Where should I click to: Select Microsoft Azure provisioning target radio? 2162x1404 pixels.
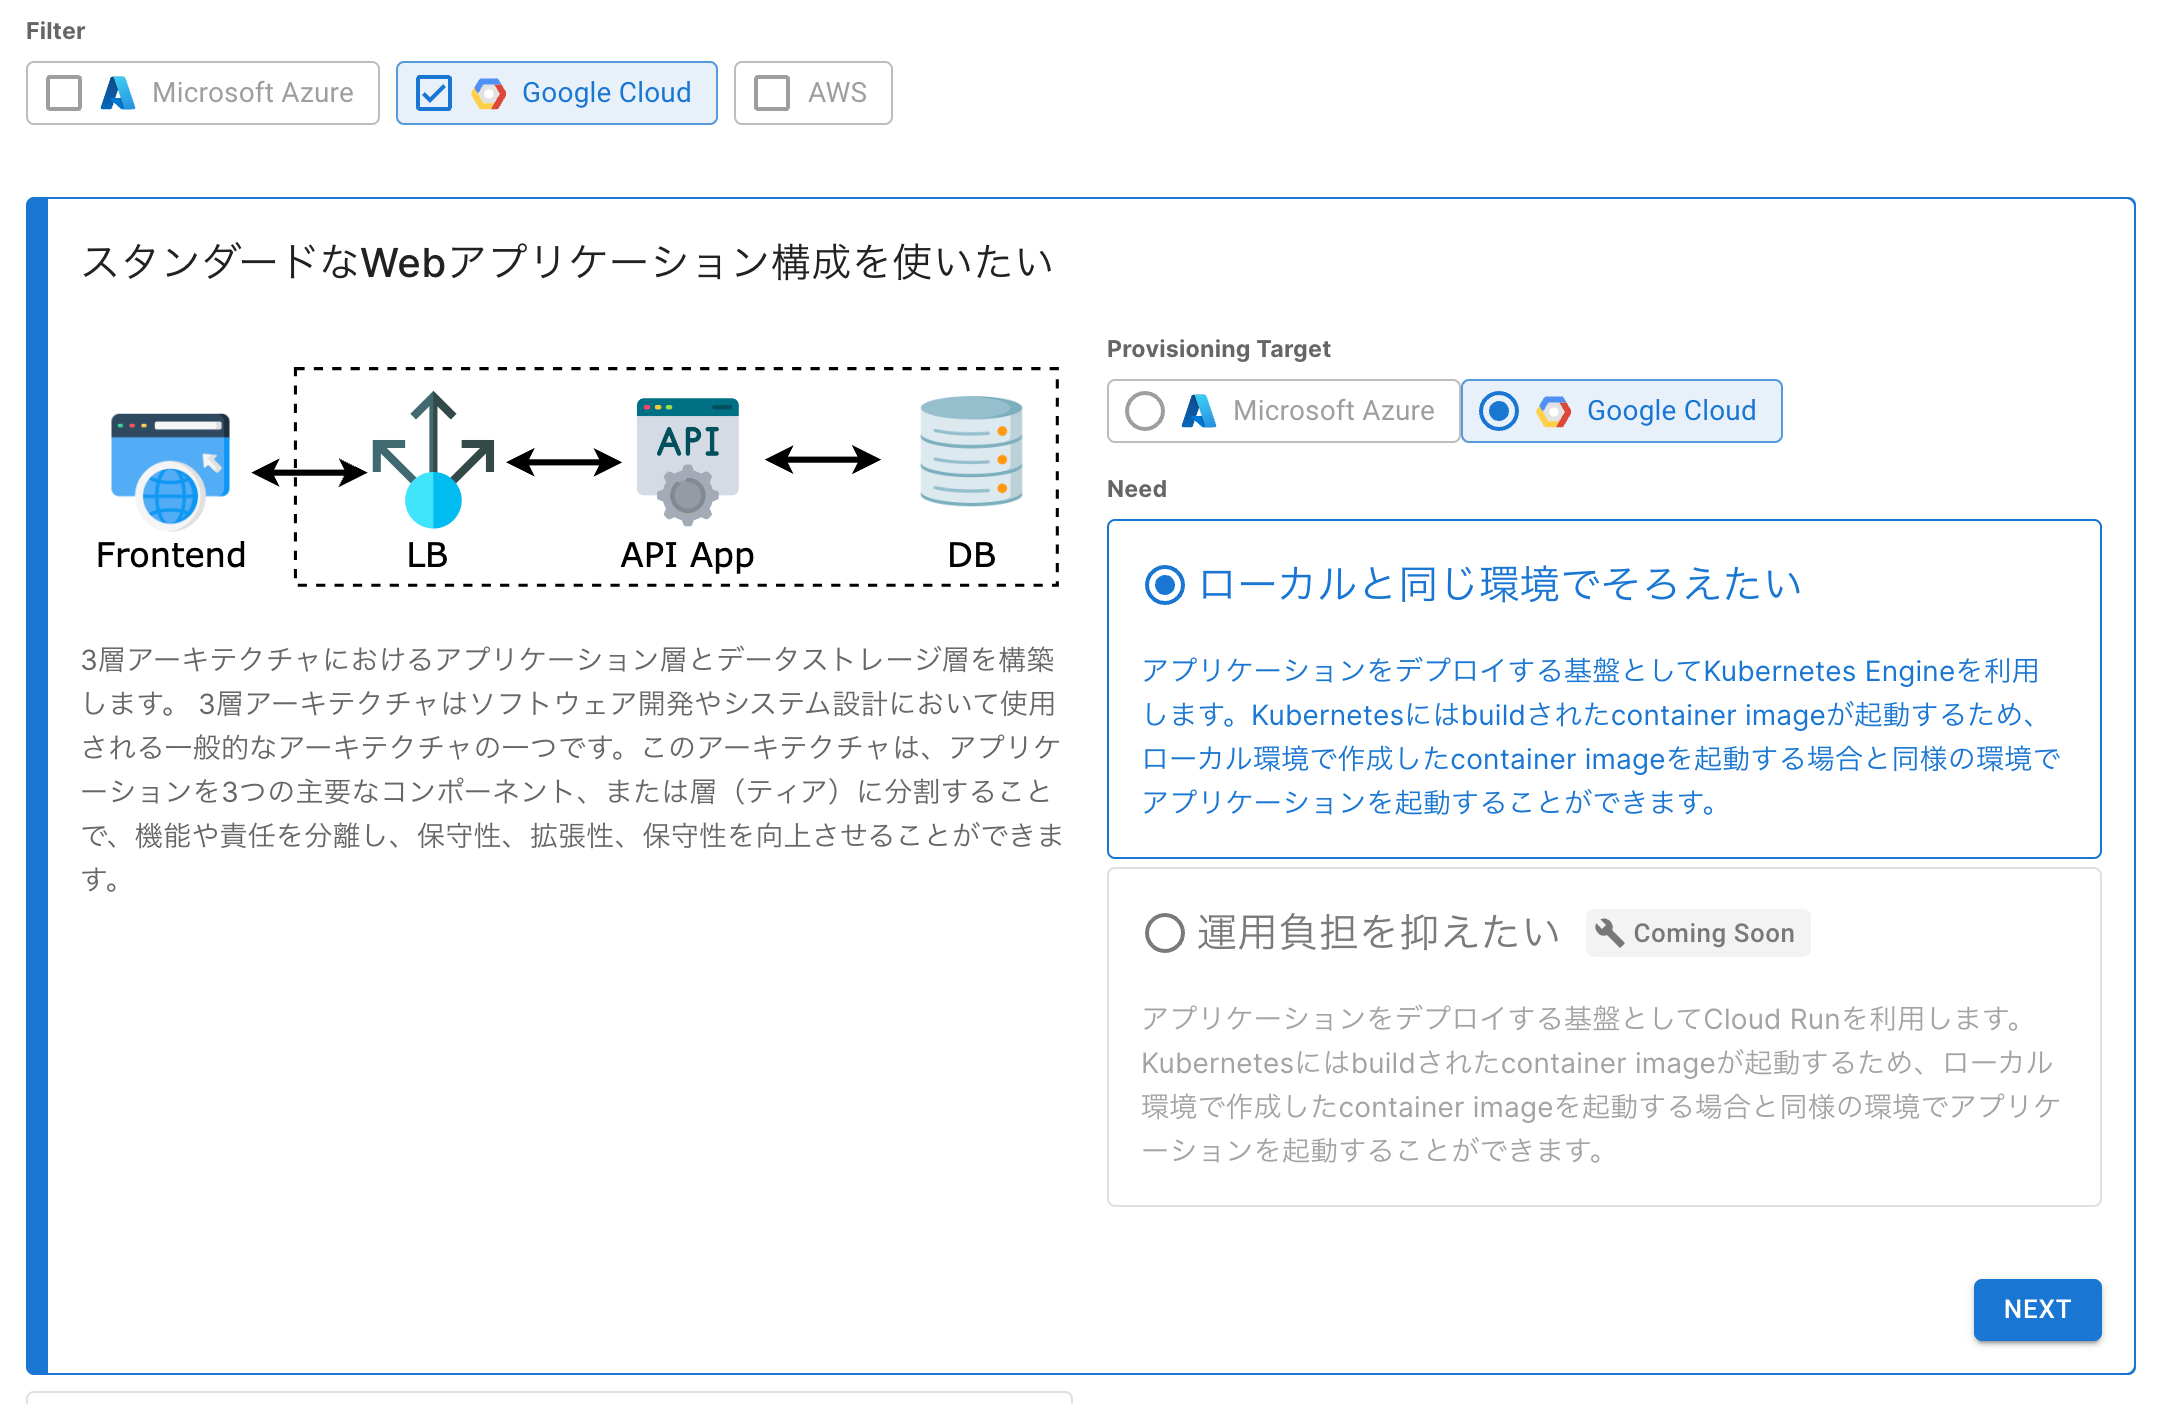[x=1145, y=411]
